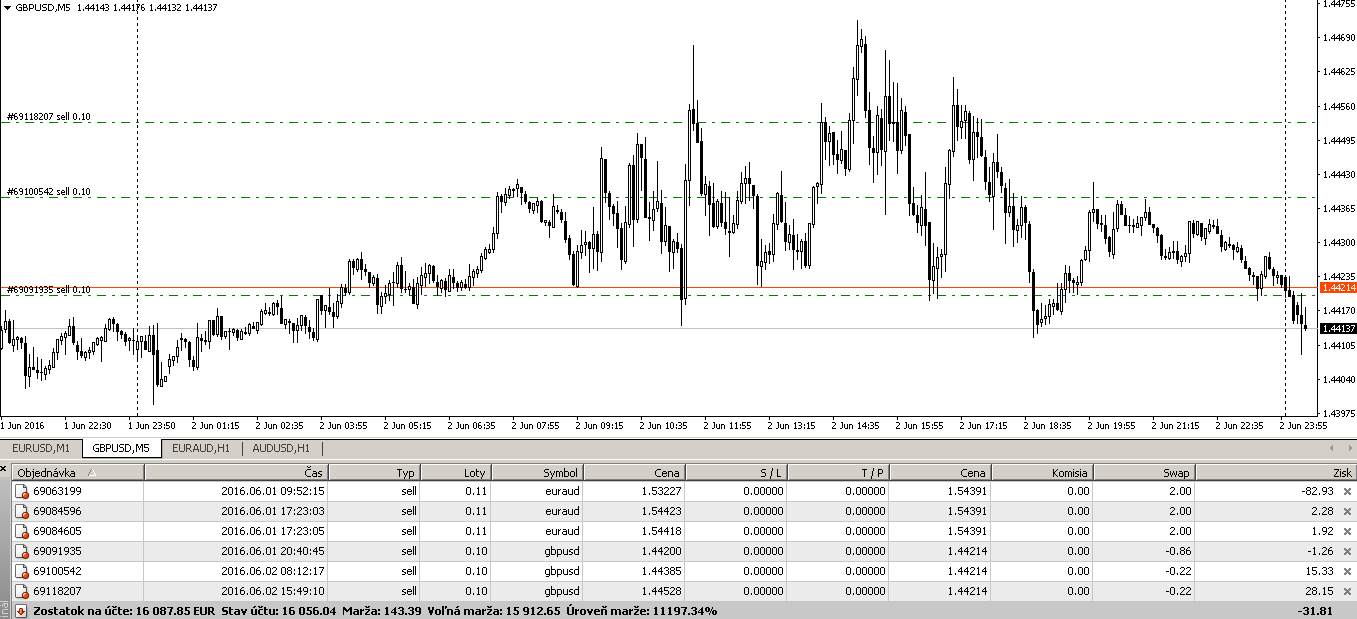Sort by the Čas column header
The height and width of the screenshot is (619, 1357).
(x=236, y=472)
